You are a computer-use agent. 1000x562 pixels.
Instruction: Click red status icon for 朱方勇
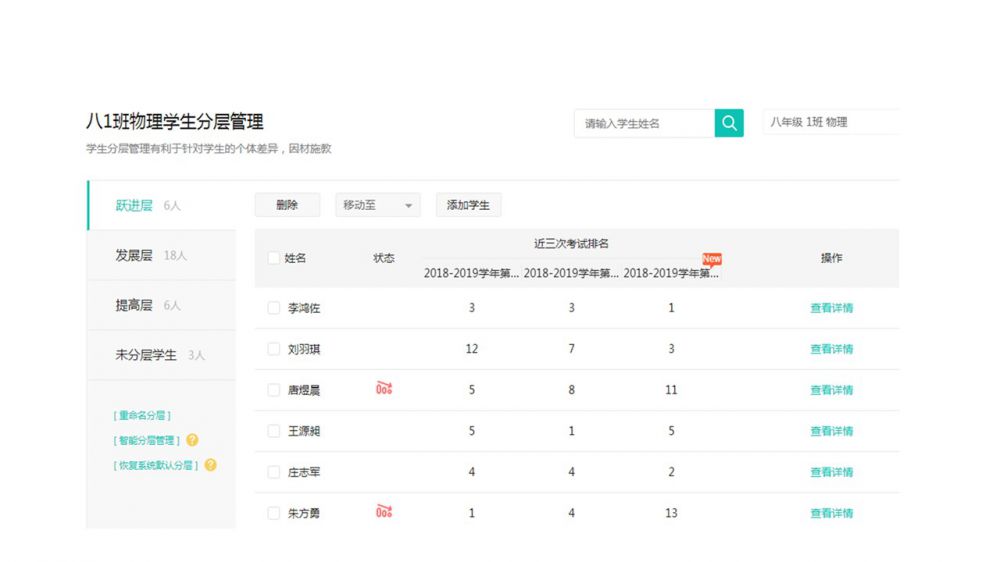pyautogui.click(x=384, y=512)
